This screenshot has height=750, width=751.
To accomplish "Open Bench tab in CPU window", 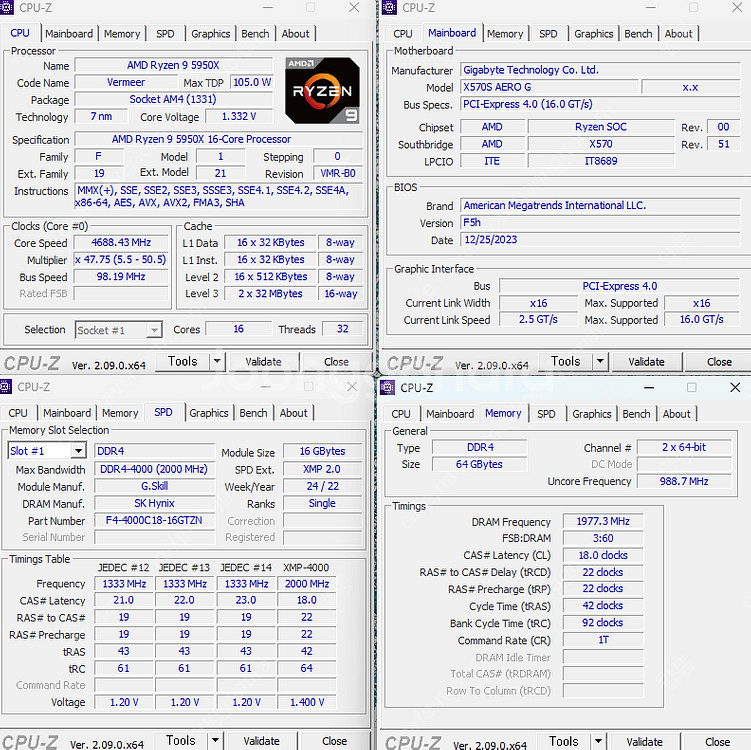I will tap(255, 34).
